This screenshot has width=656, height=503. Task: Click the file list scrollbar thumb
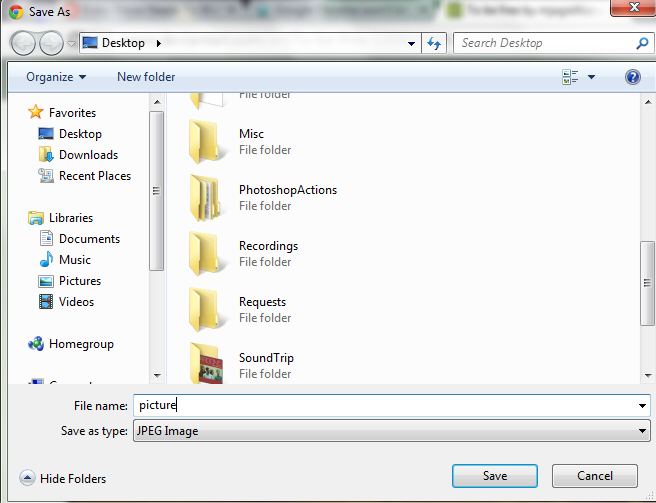click(x=648, y=283)
